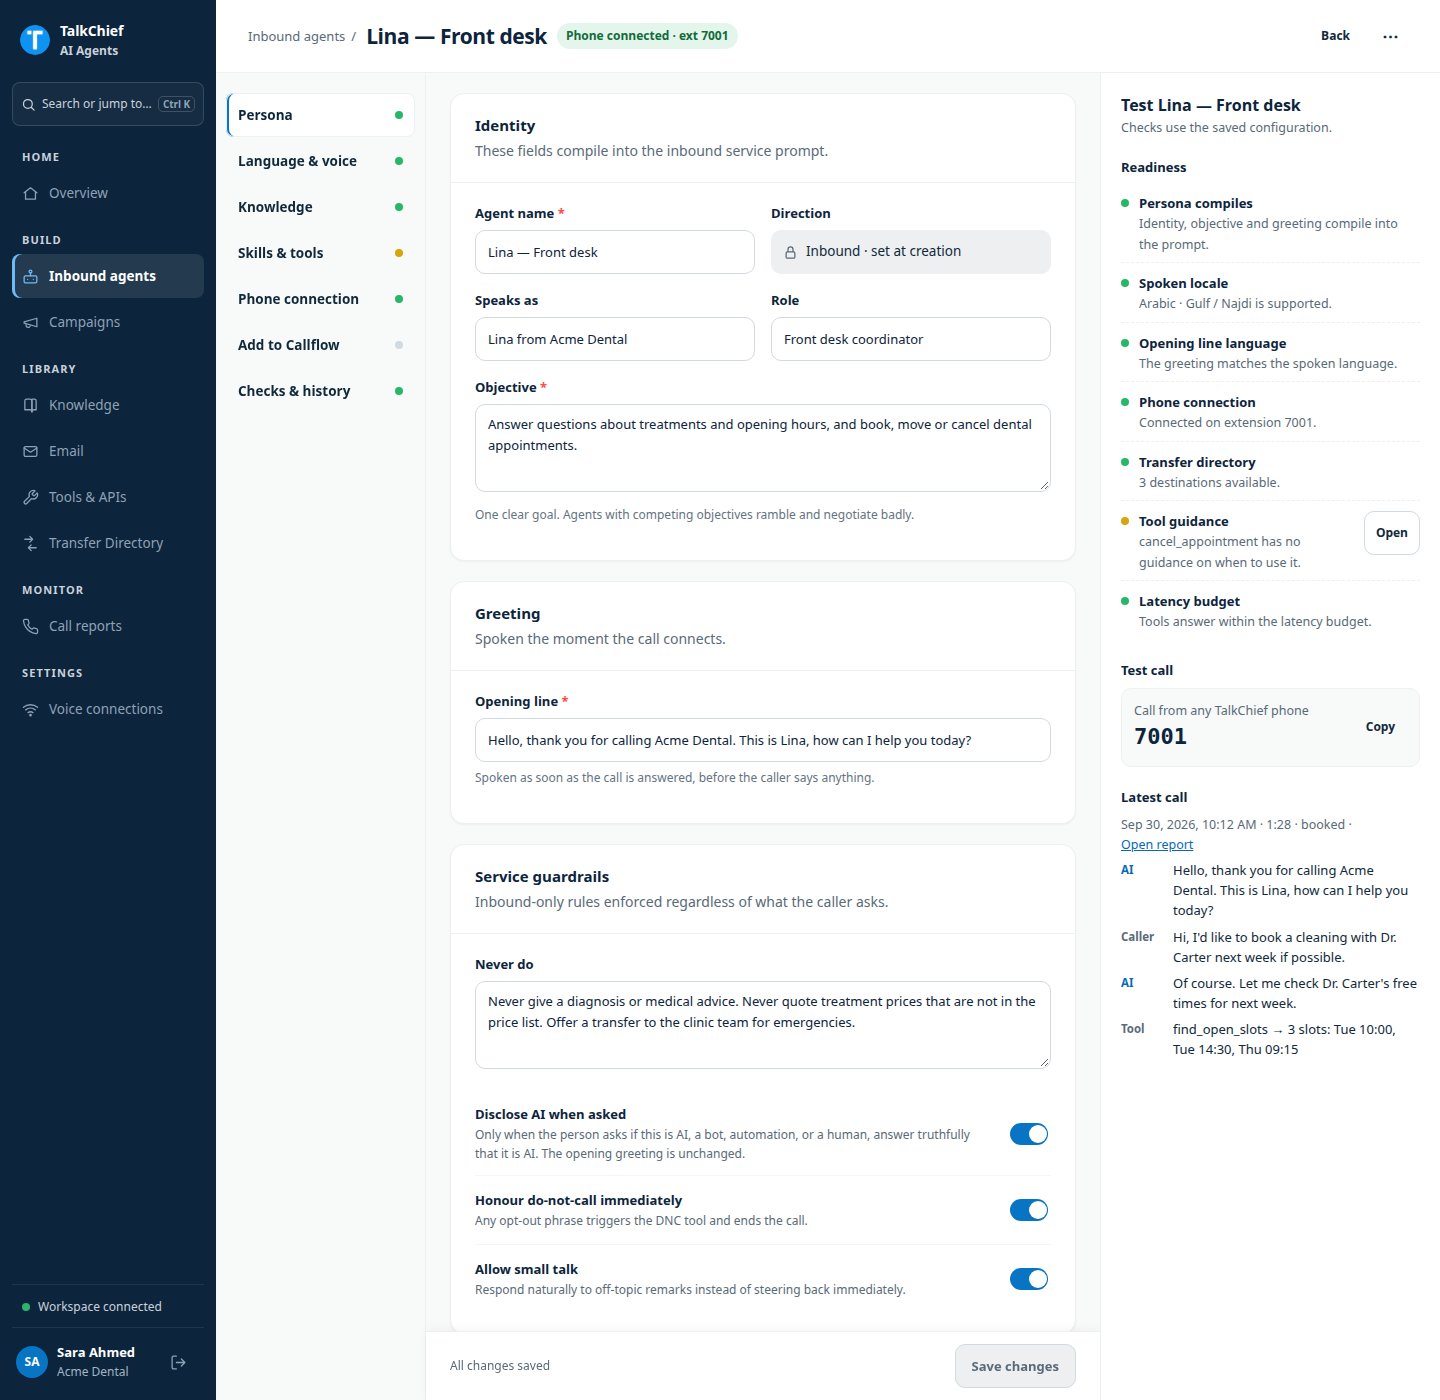The height and width of the screenshot is (1400, 1440).
Task: Click the sign-out icon beside Sara Ahmed
Action: (178, 1362)
